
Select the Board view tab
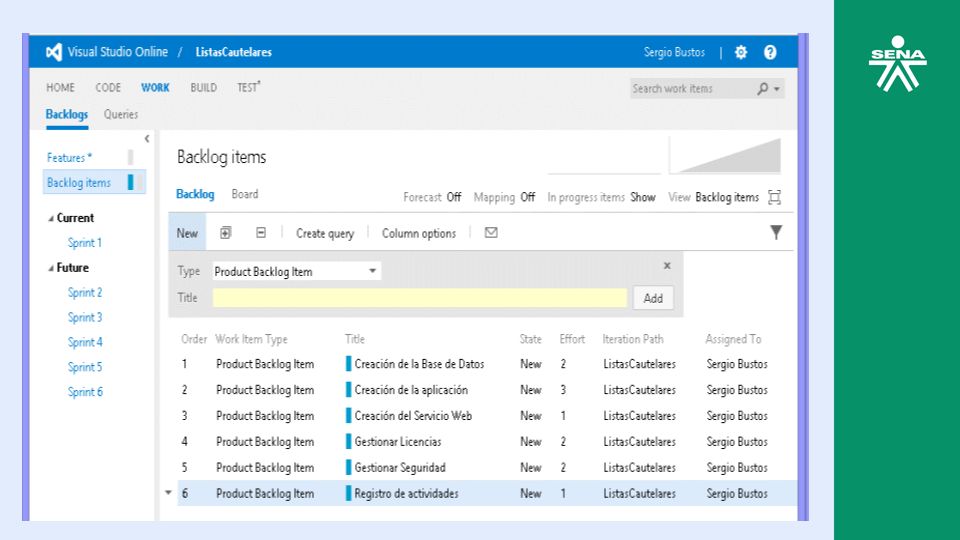pos(245,194)
